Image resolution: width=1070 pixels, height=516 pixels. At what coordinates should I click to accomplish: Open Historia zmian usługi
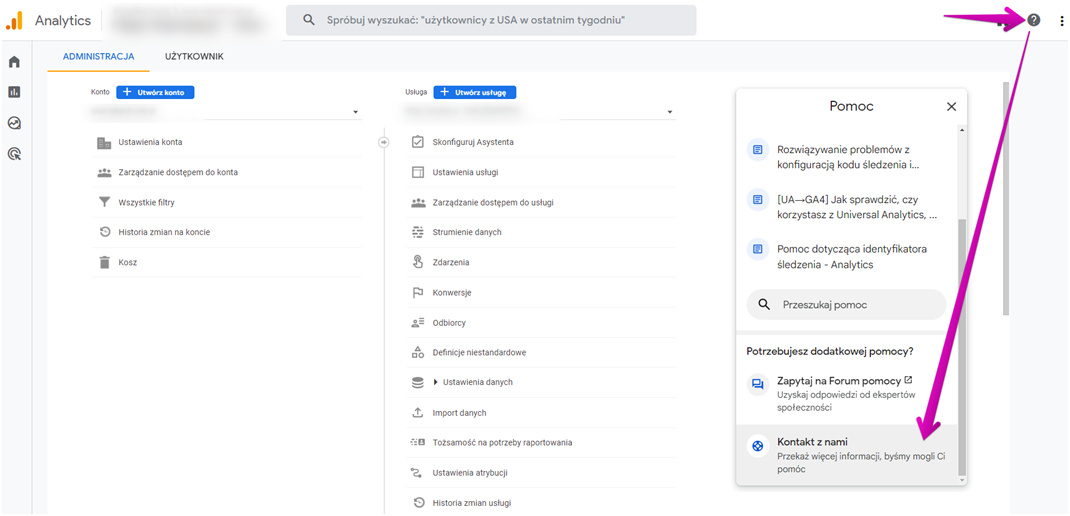(472, 503)
